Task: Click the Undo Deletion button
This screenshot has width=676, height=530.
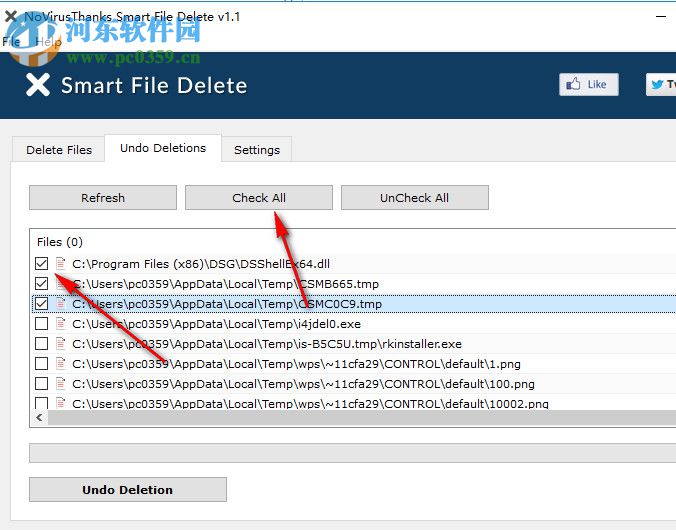Action: pos(128,489)
